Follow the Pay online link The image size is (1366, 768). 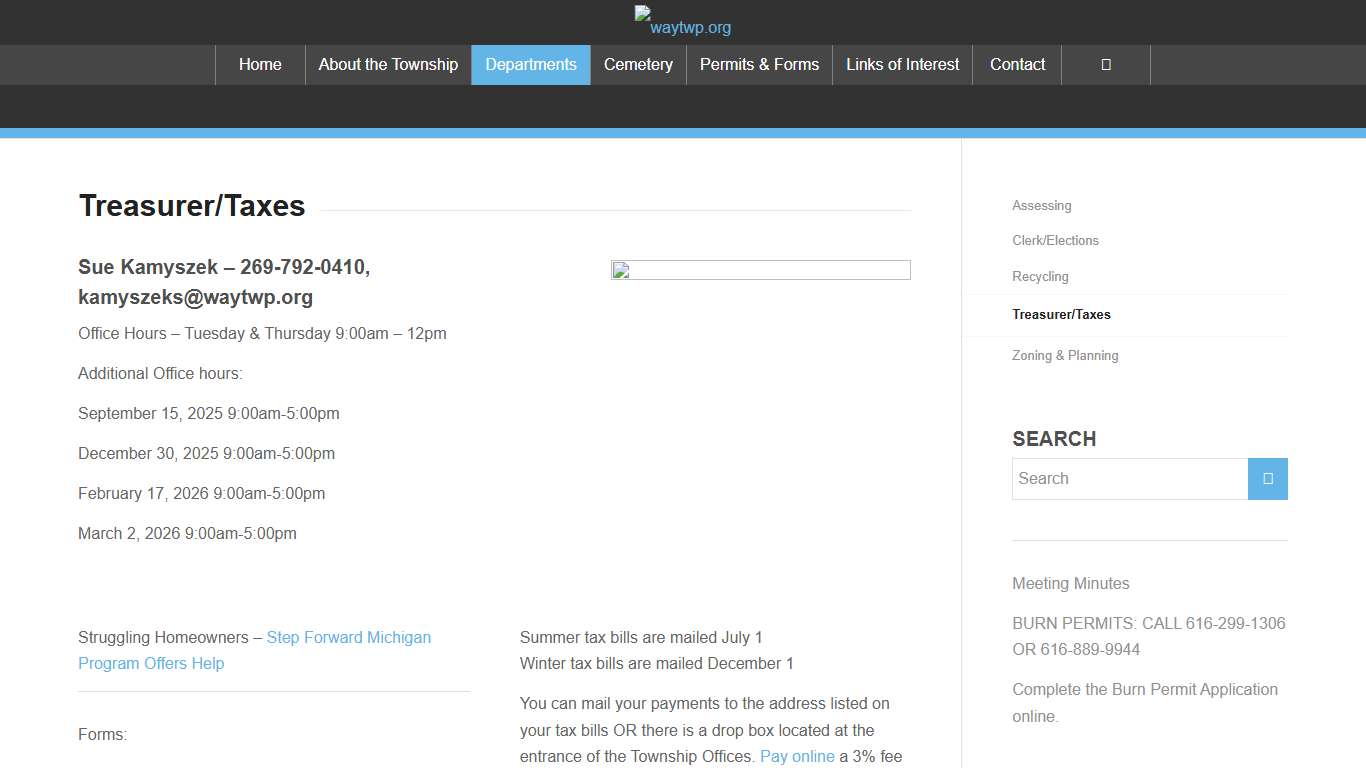point(797,757)
